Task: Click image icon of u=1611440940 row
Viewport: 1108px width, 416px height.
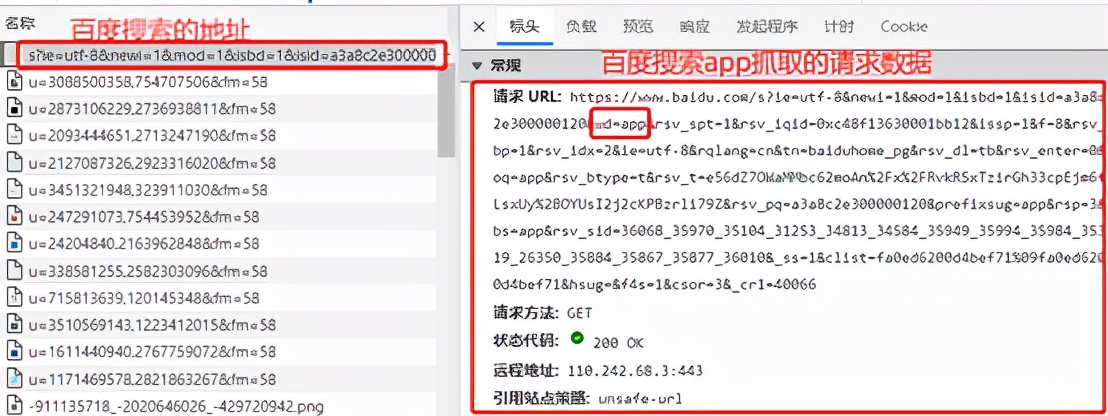Action: point(14,351)
